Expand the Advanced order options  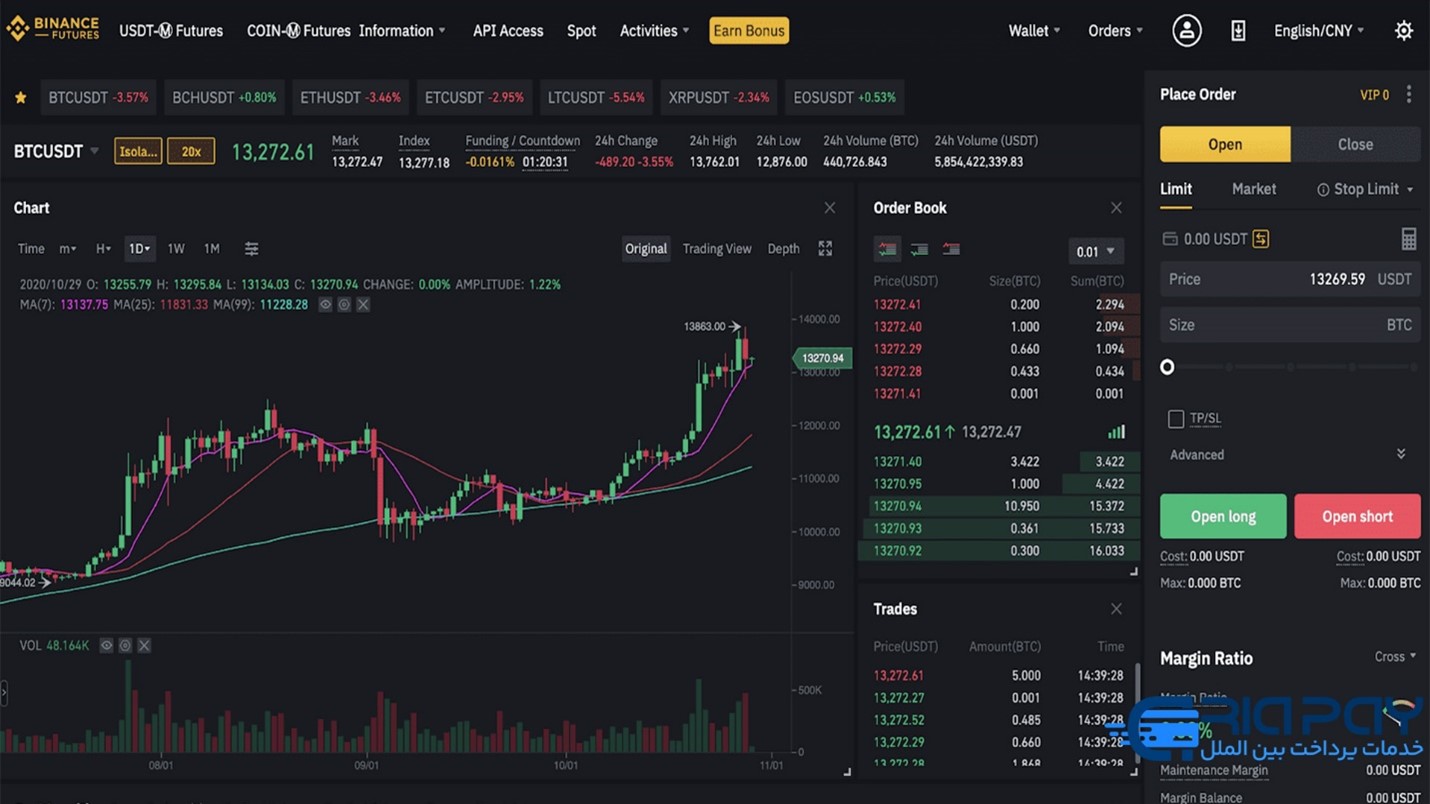[1289, 455]
